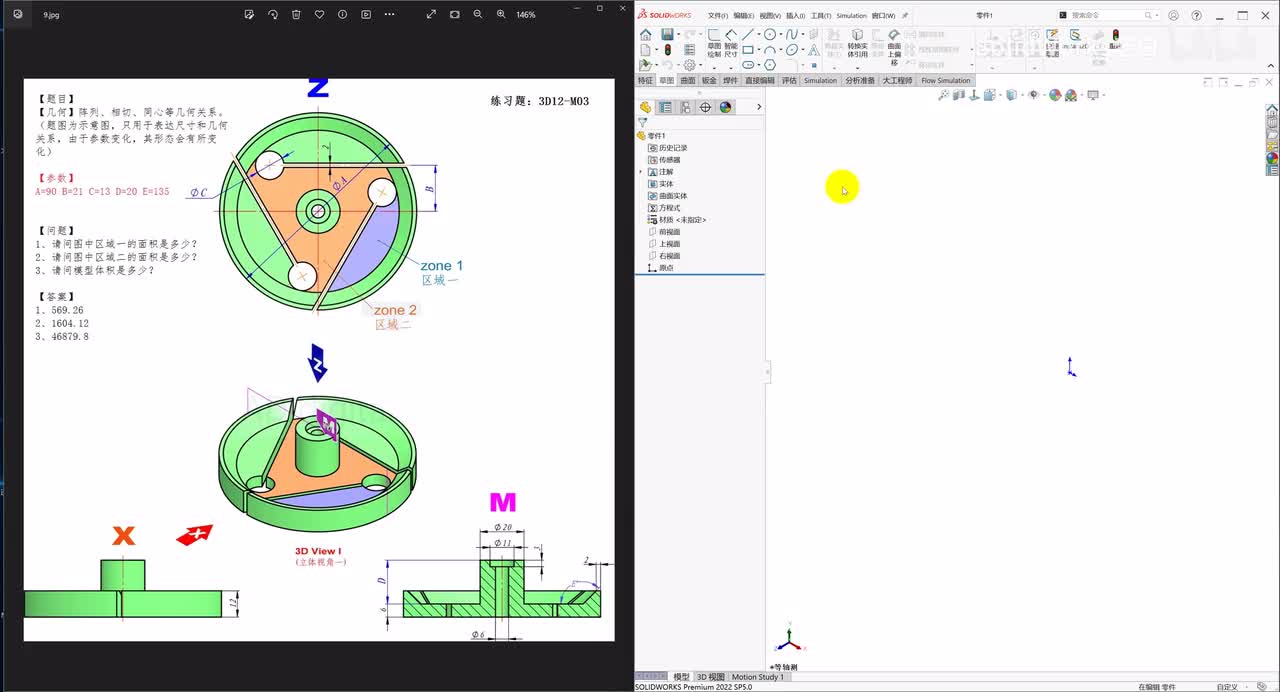The width and height of the screenshot is (1280, 692).
Task: Zoom out the photo
Action: click(x=478, y=15)
